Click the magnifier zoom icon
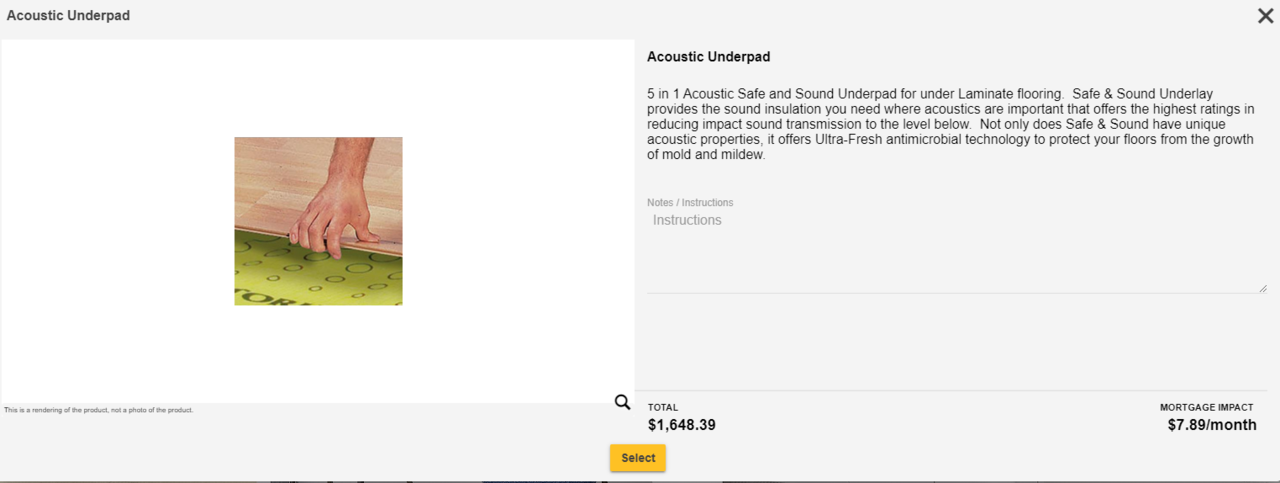Viewport: 1280px width, 483px height. pos(622,402)
